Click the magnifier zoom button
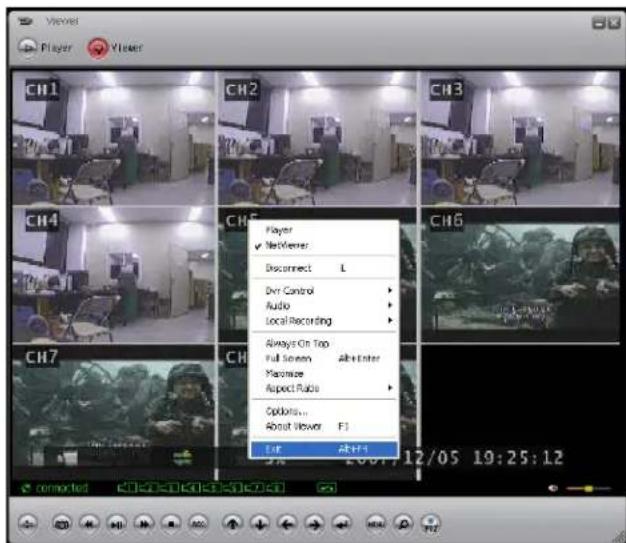 (x=403, y=523)
